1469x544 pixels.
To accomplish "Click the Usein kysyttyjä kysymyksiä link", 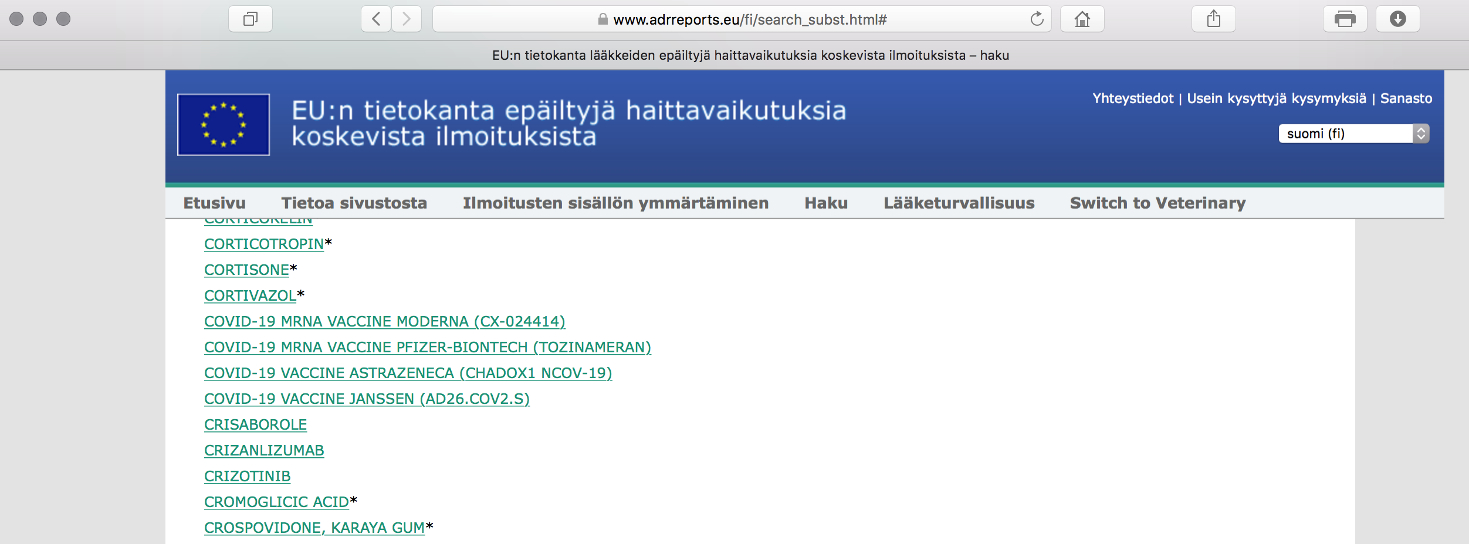I will 1276,99.
